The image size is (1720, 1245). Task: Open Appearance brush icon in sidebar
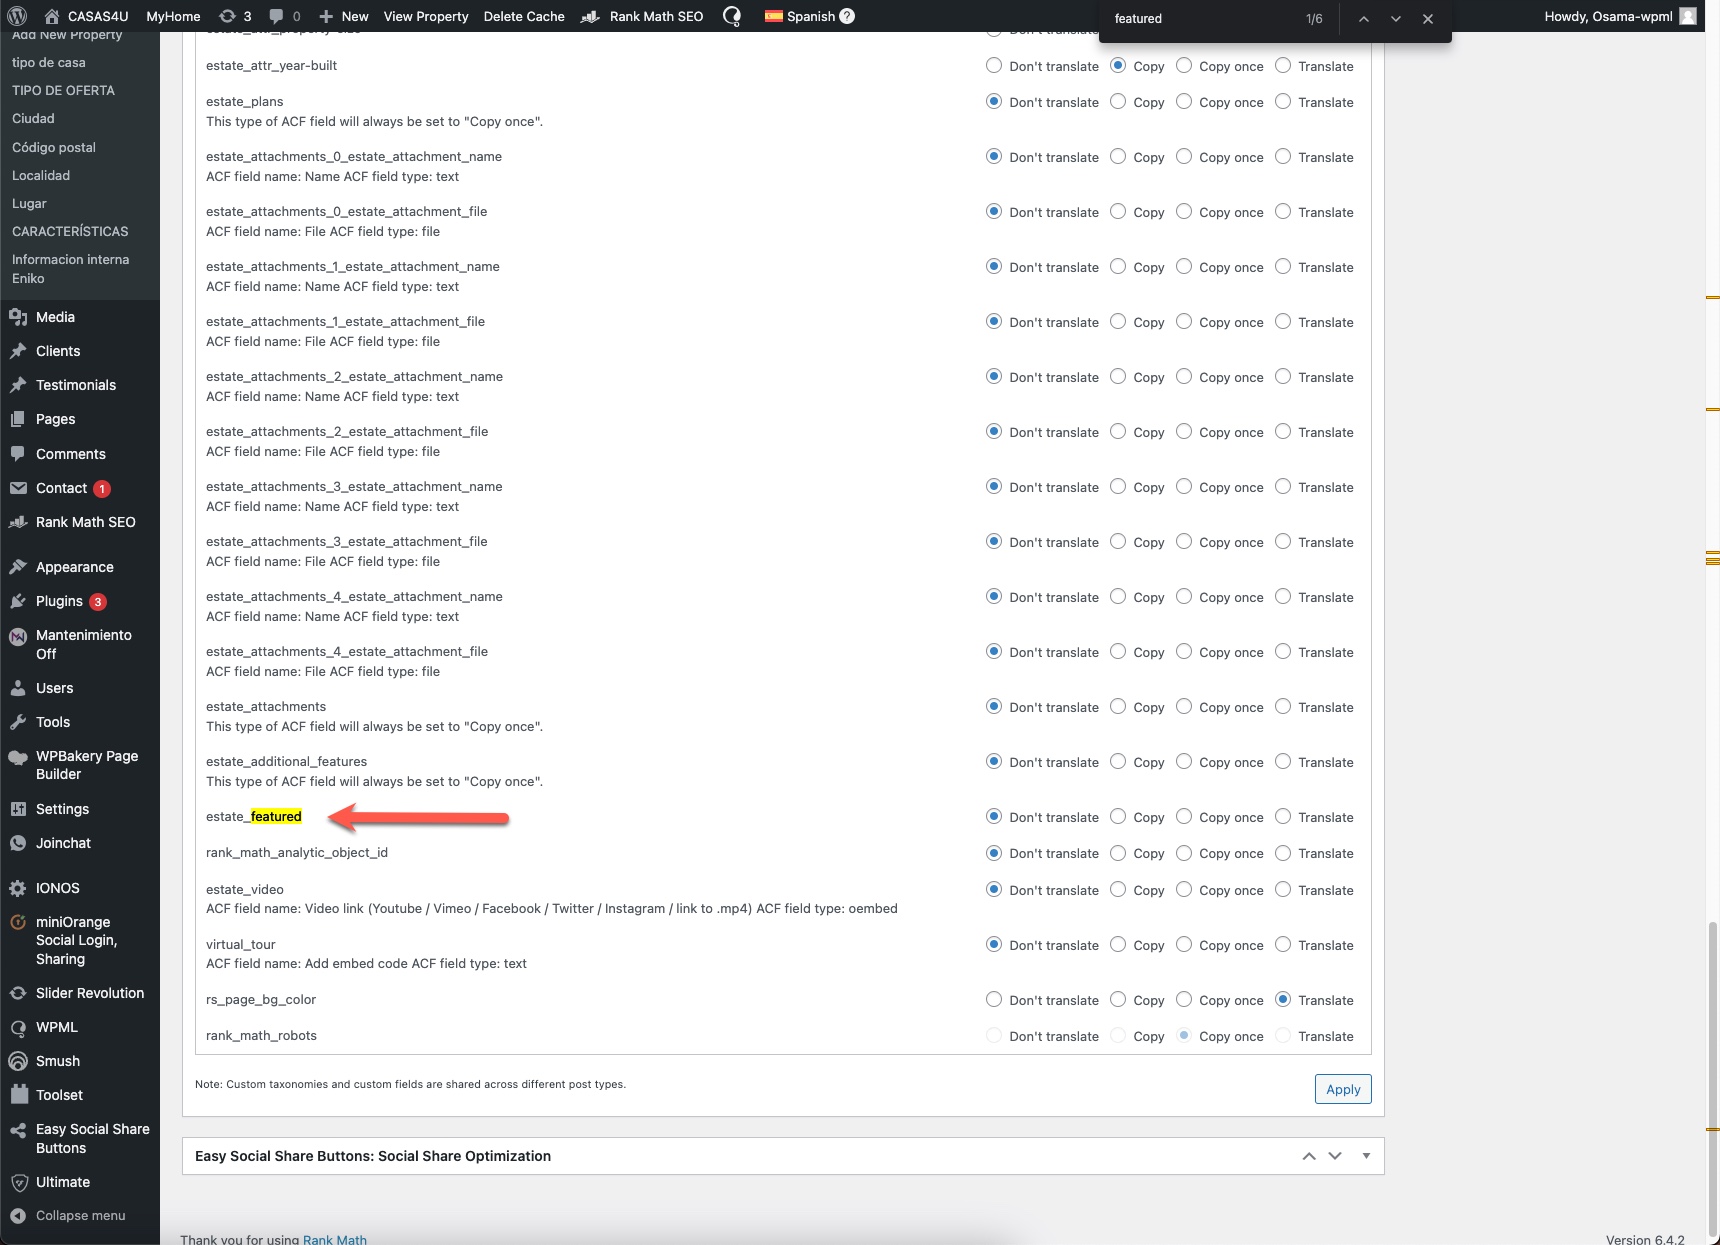[x=18, y=567]
